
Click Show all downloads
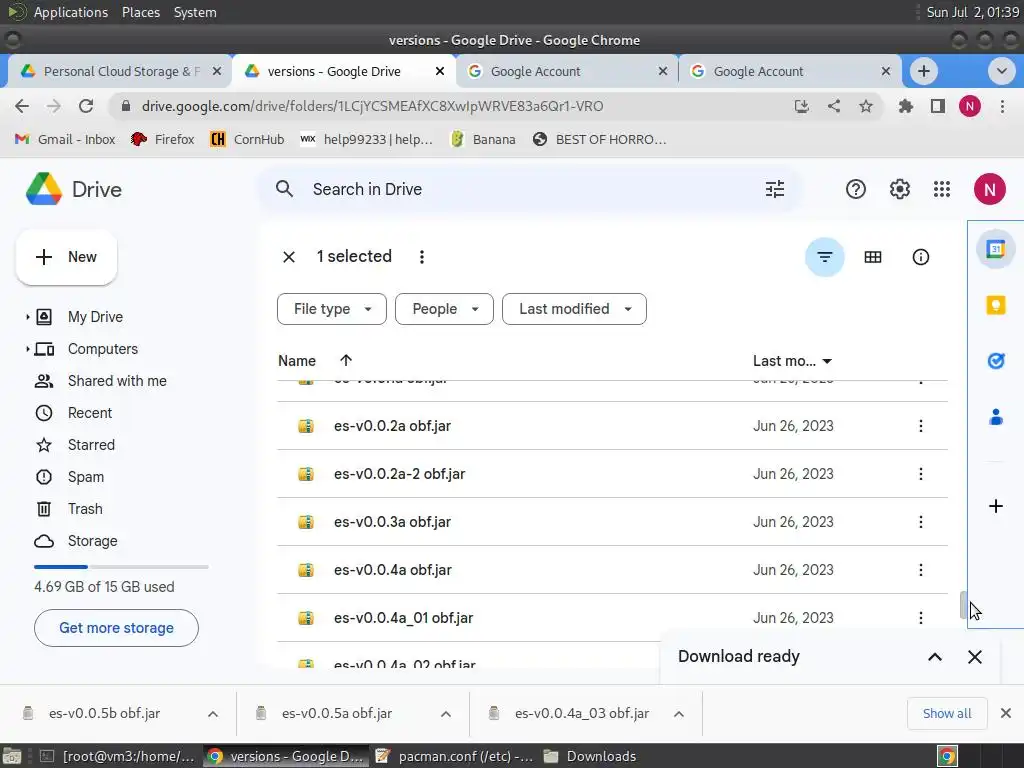pos(946,714)
